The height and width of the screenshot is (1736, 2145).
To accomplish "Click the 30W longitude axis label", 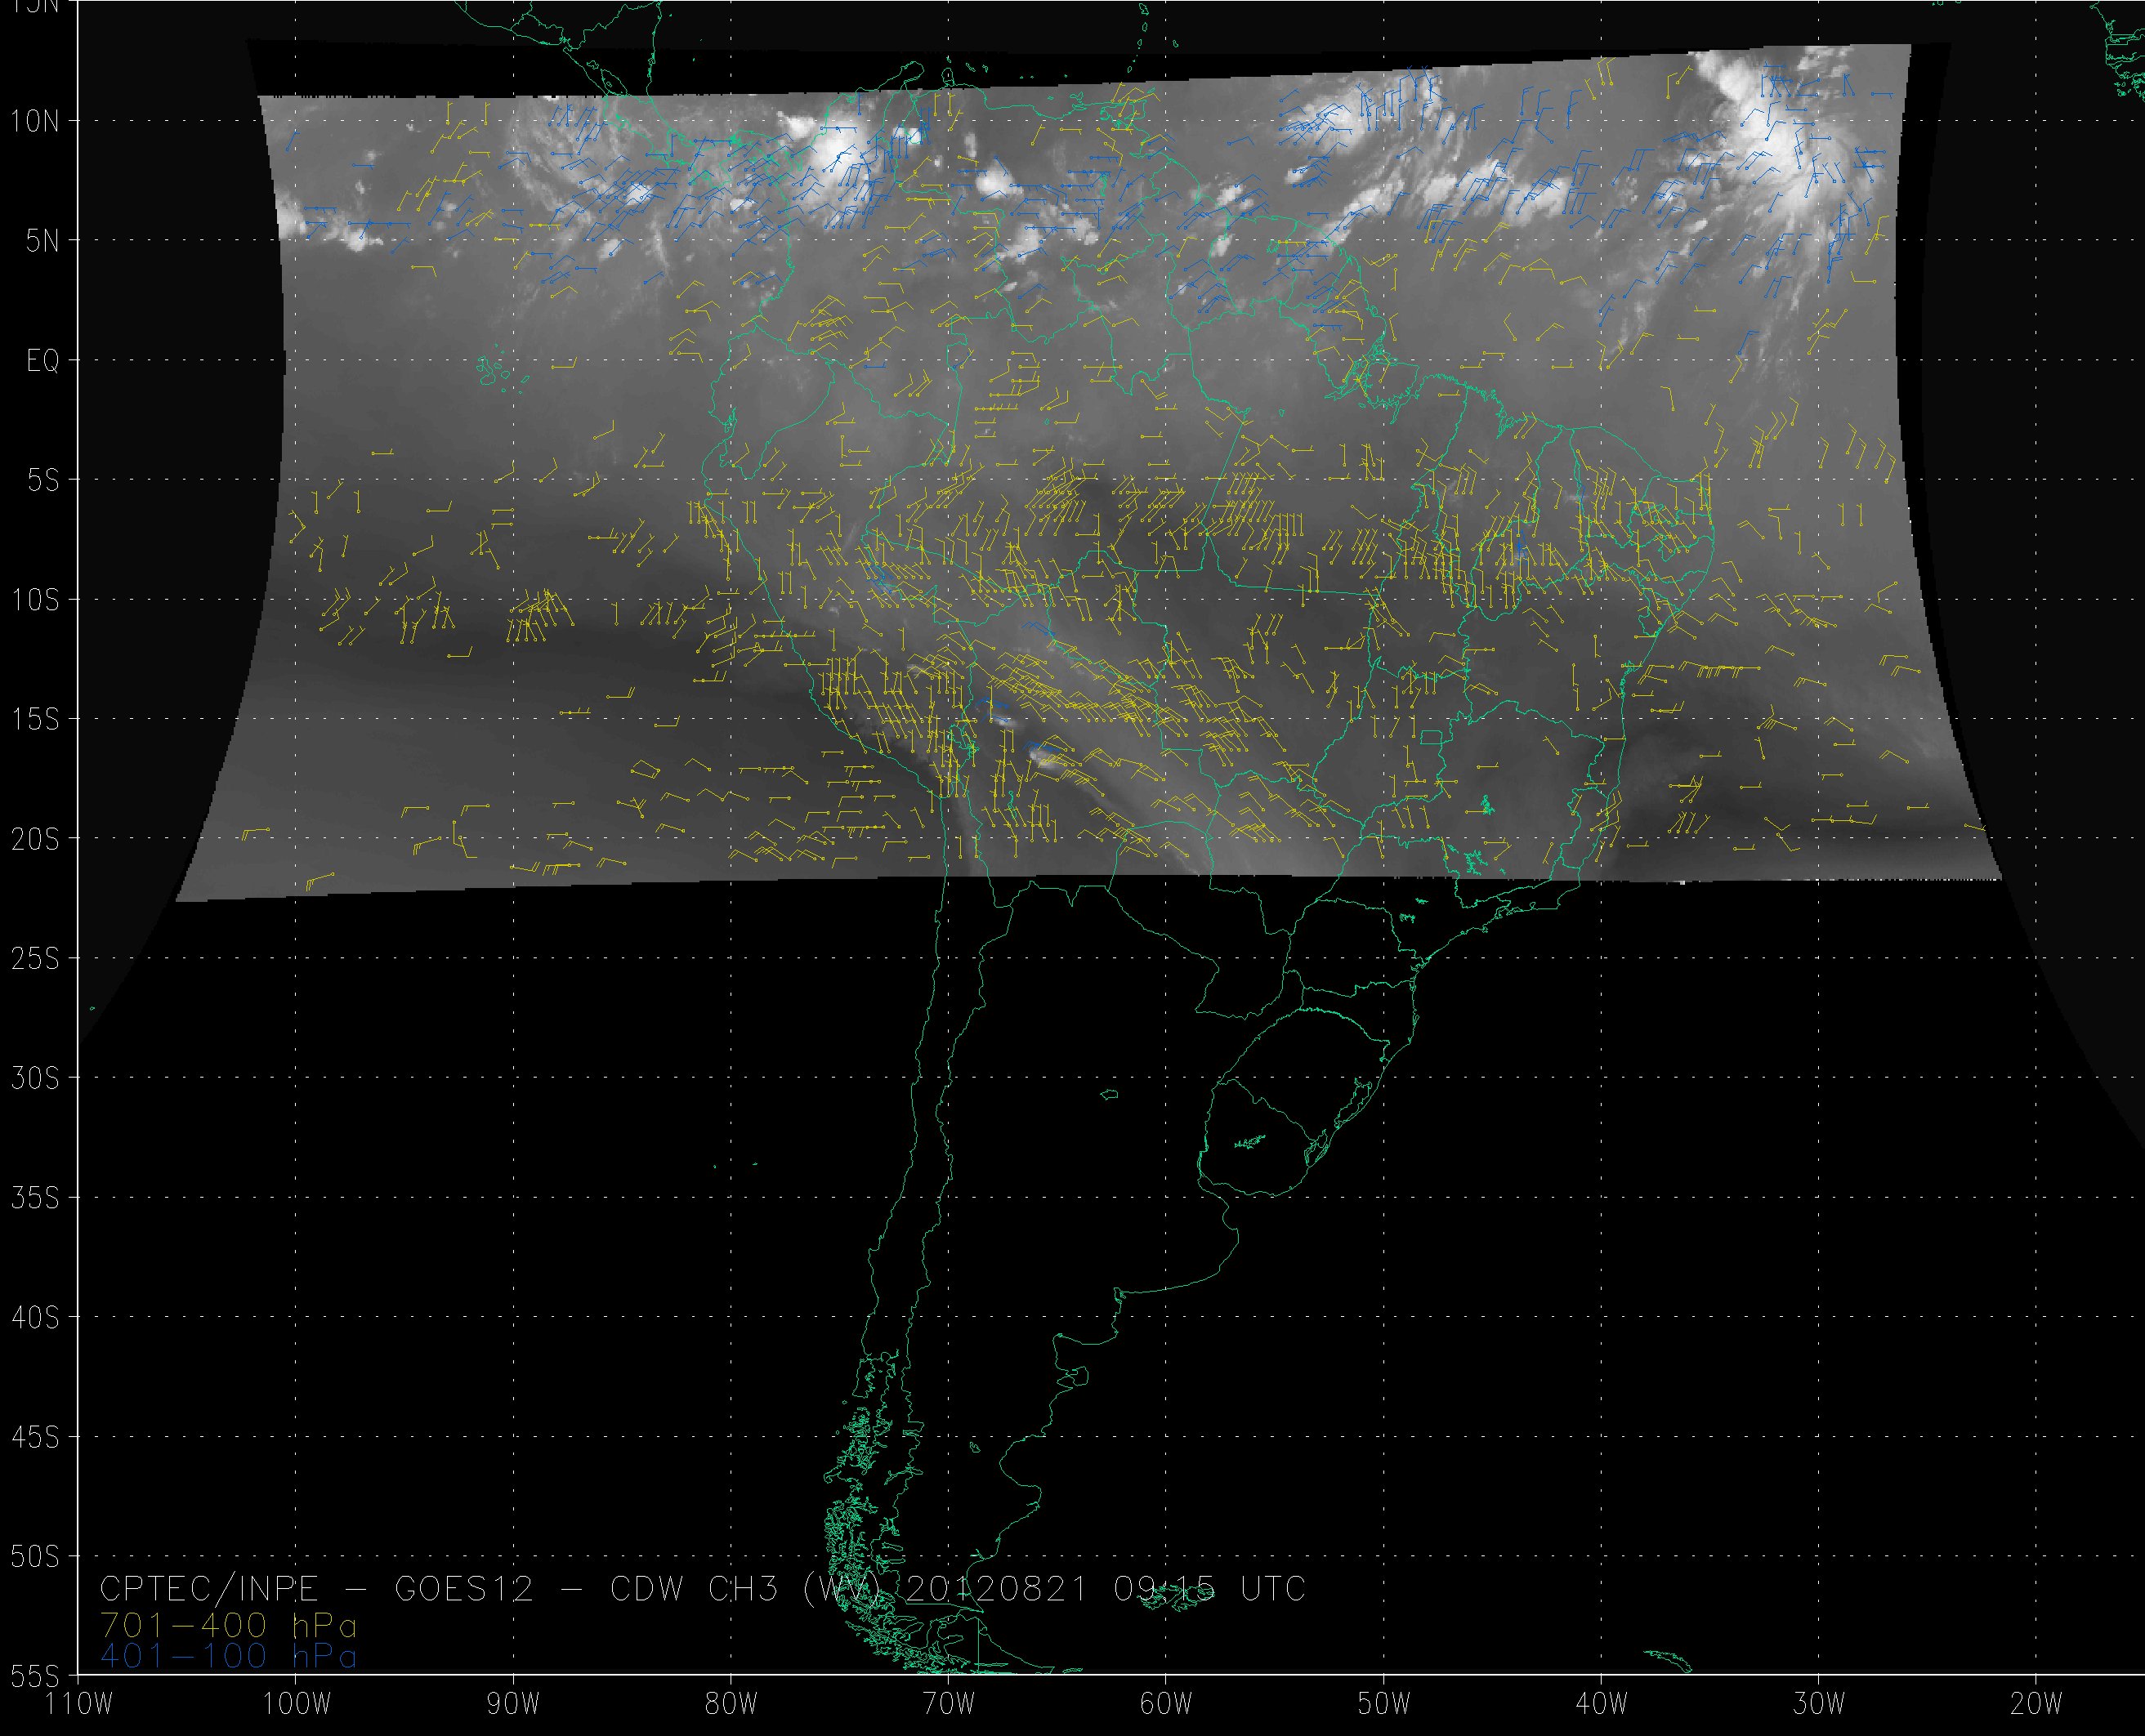I will [1818, 1704].
